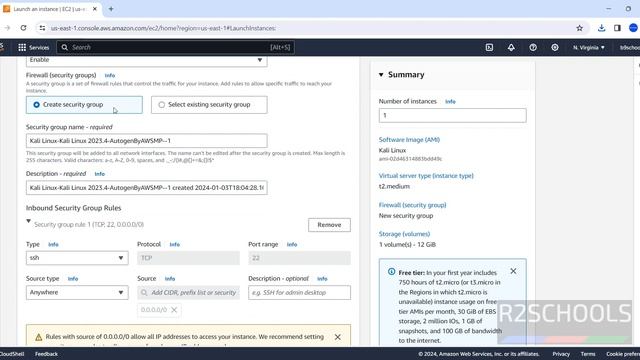This screenshot has height=360, width=640.
Task: Open the settings gear in AWS header
Action: coord(555,47)
